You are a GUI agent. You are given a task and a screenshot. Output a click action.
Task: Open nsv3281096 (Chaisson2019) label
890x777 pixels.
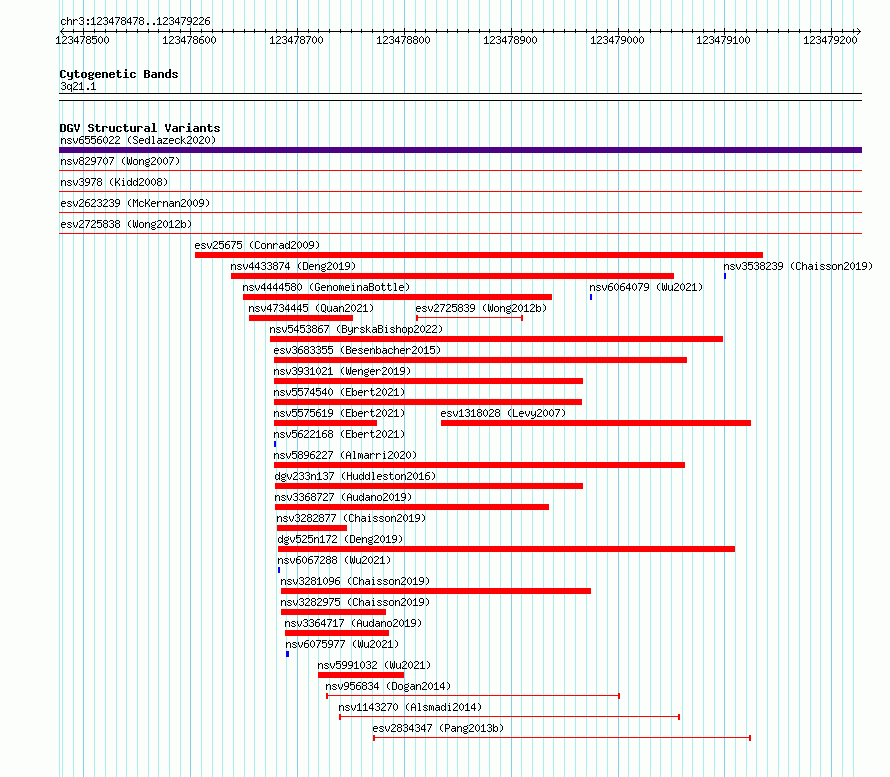pos(355,581)
